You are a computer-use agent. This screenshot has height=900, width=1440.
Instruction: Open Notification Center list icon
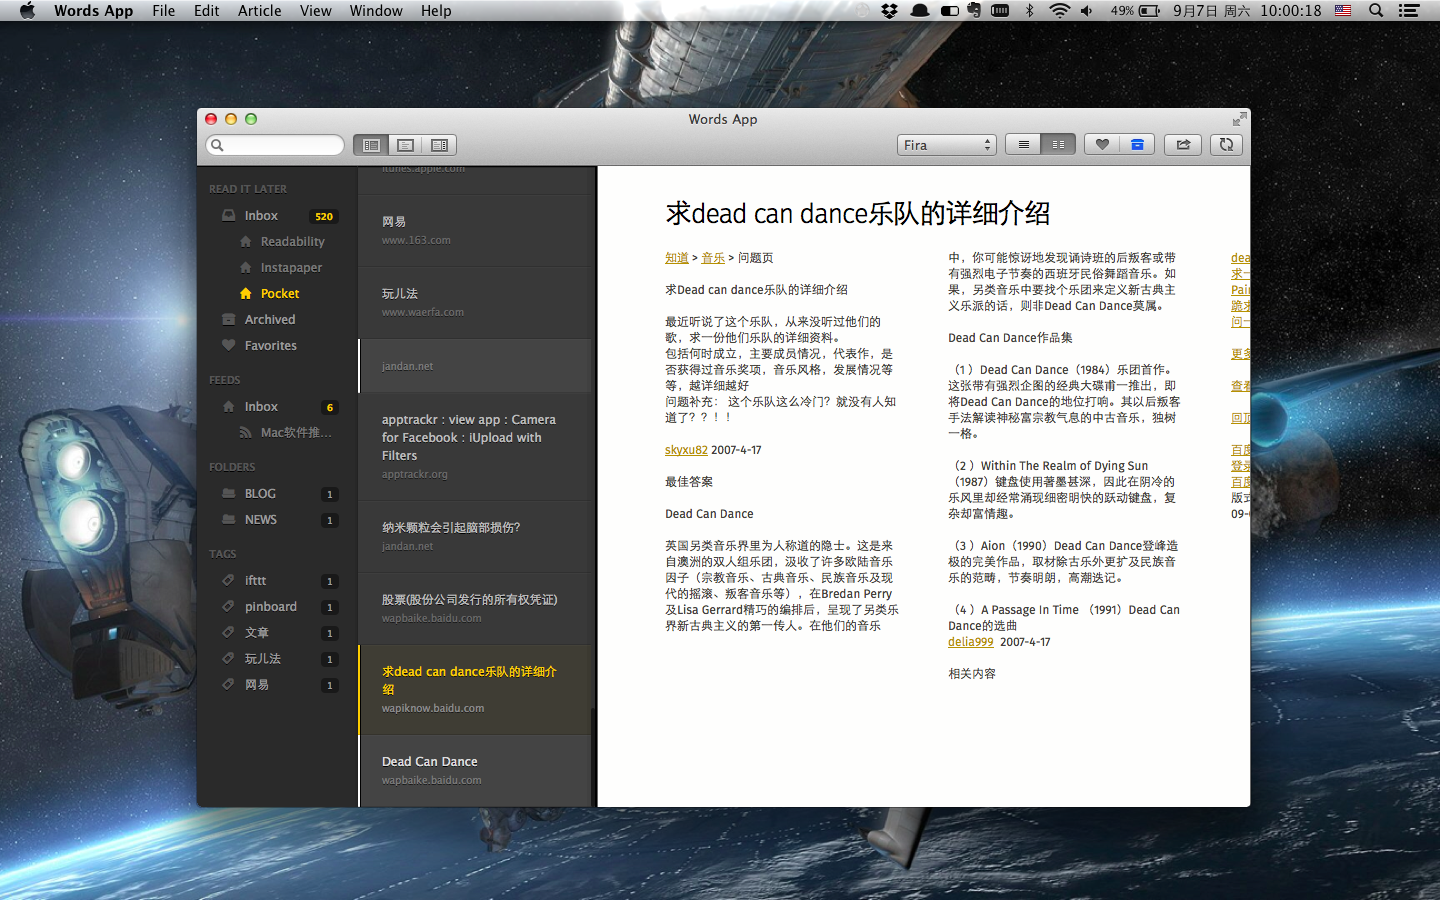point(1409,11)
